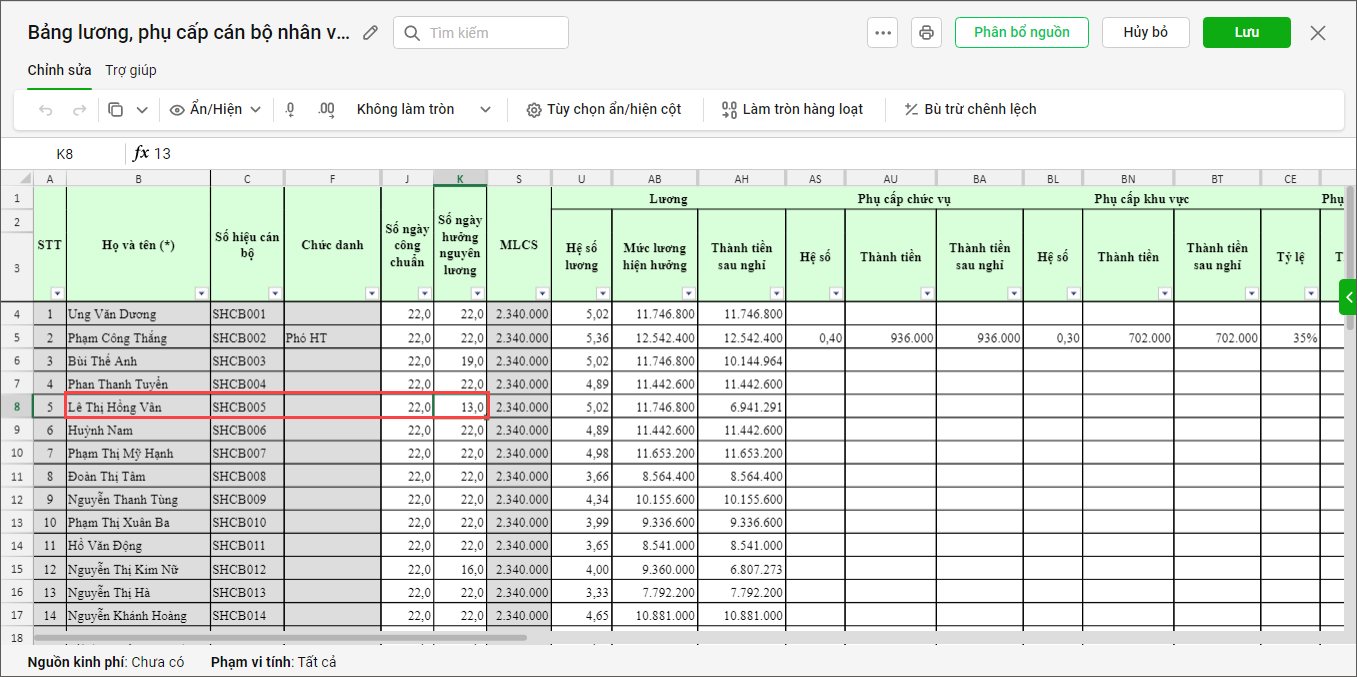The height and width of the screenshot is (677, 1357).
Task: Expand the green side panel arrow
Action: point(1347,297)
